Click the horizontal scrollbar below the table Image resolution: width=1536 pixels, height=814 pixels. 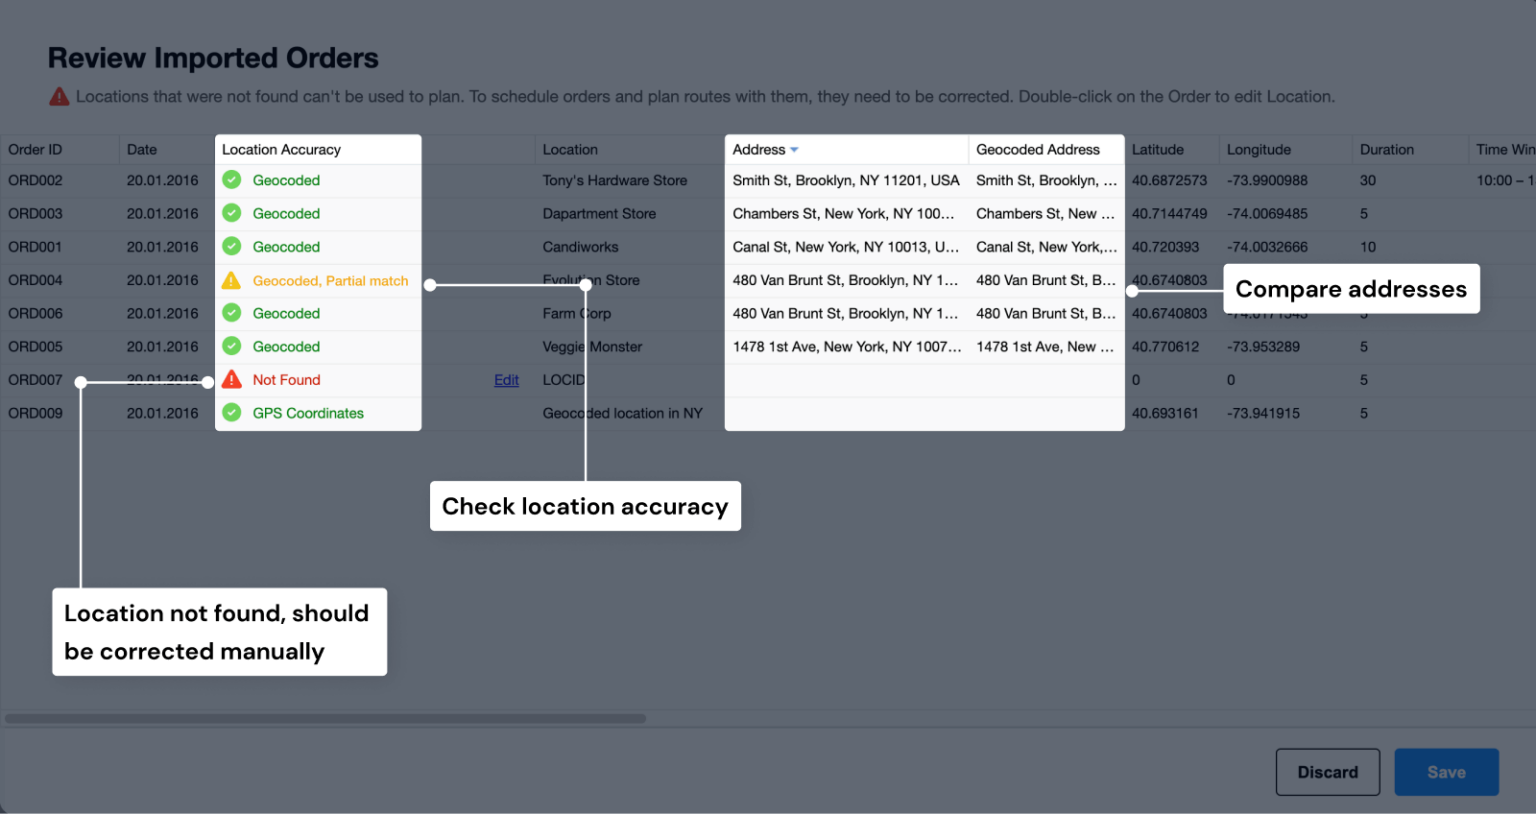325,718
